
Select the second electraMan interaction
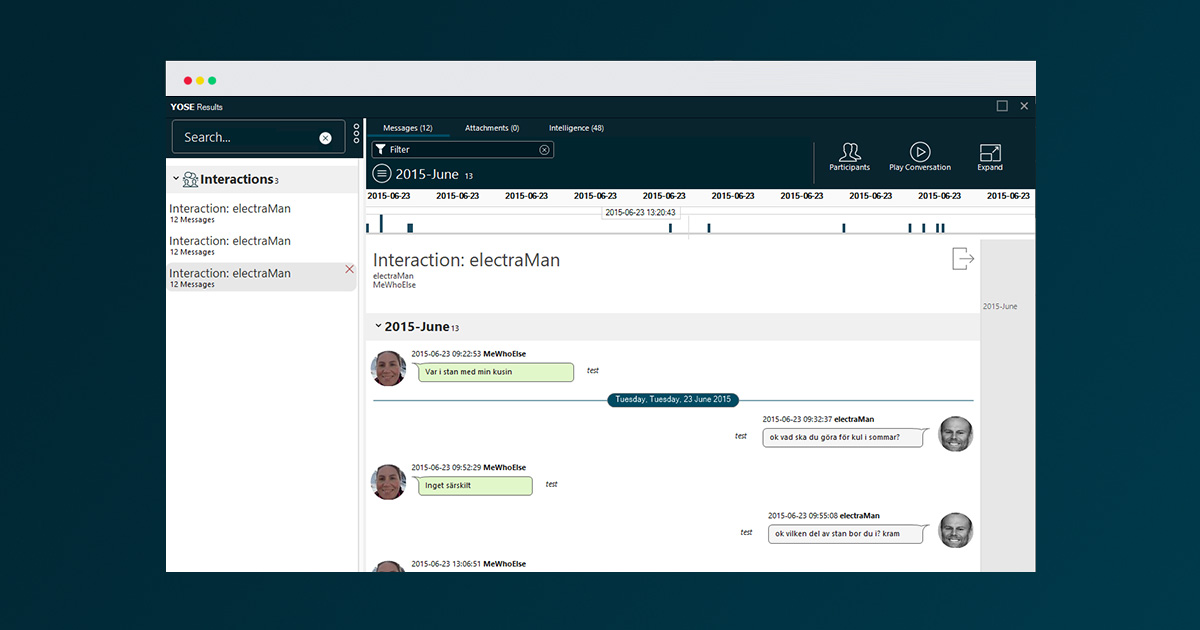click(x=230, y=244)
